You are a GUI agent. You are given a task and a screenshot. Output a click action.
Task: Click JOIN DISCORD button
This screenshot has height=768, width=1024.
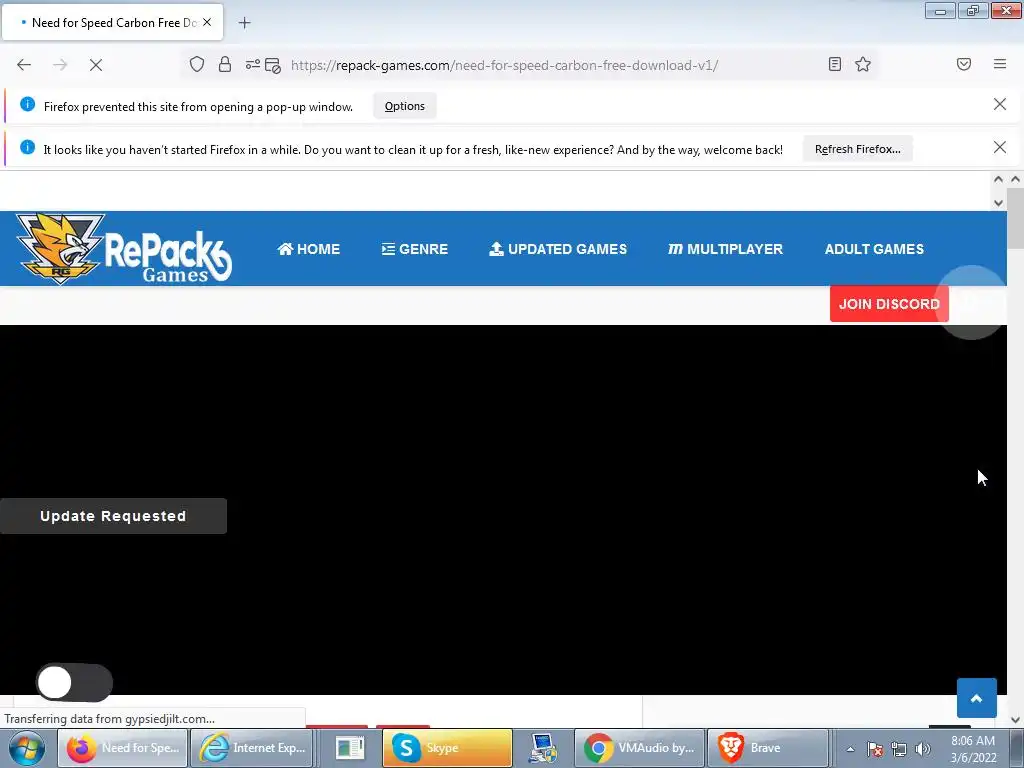click(889, 304)
